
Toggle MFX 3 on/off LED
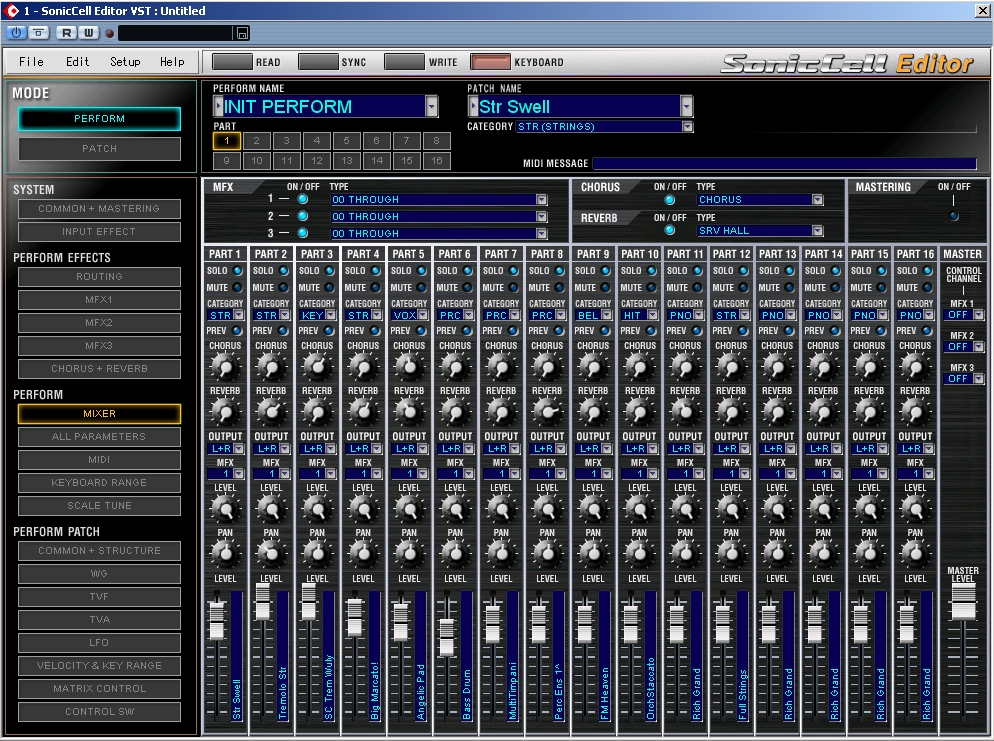pyautogui.click(x=303, y=233)
